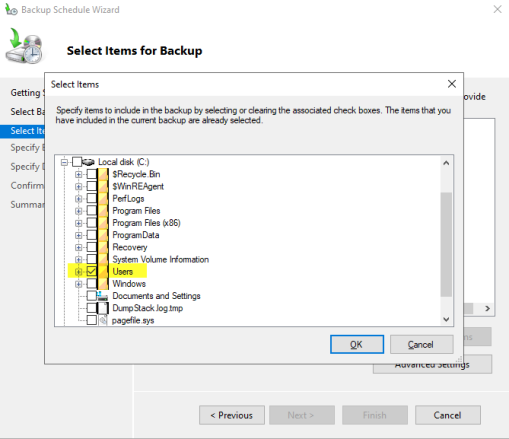Image resolution: width=509 pixels, height=439 pixels.
Task: Click the wizard list horizontal scroll right arrow
Action: click(x=487, y=308)
